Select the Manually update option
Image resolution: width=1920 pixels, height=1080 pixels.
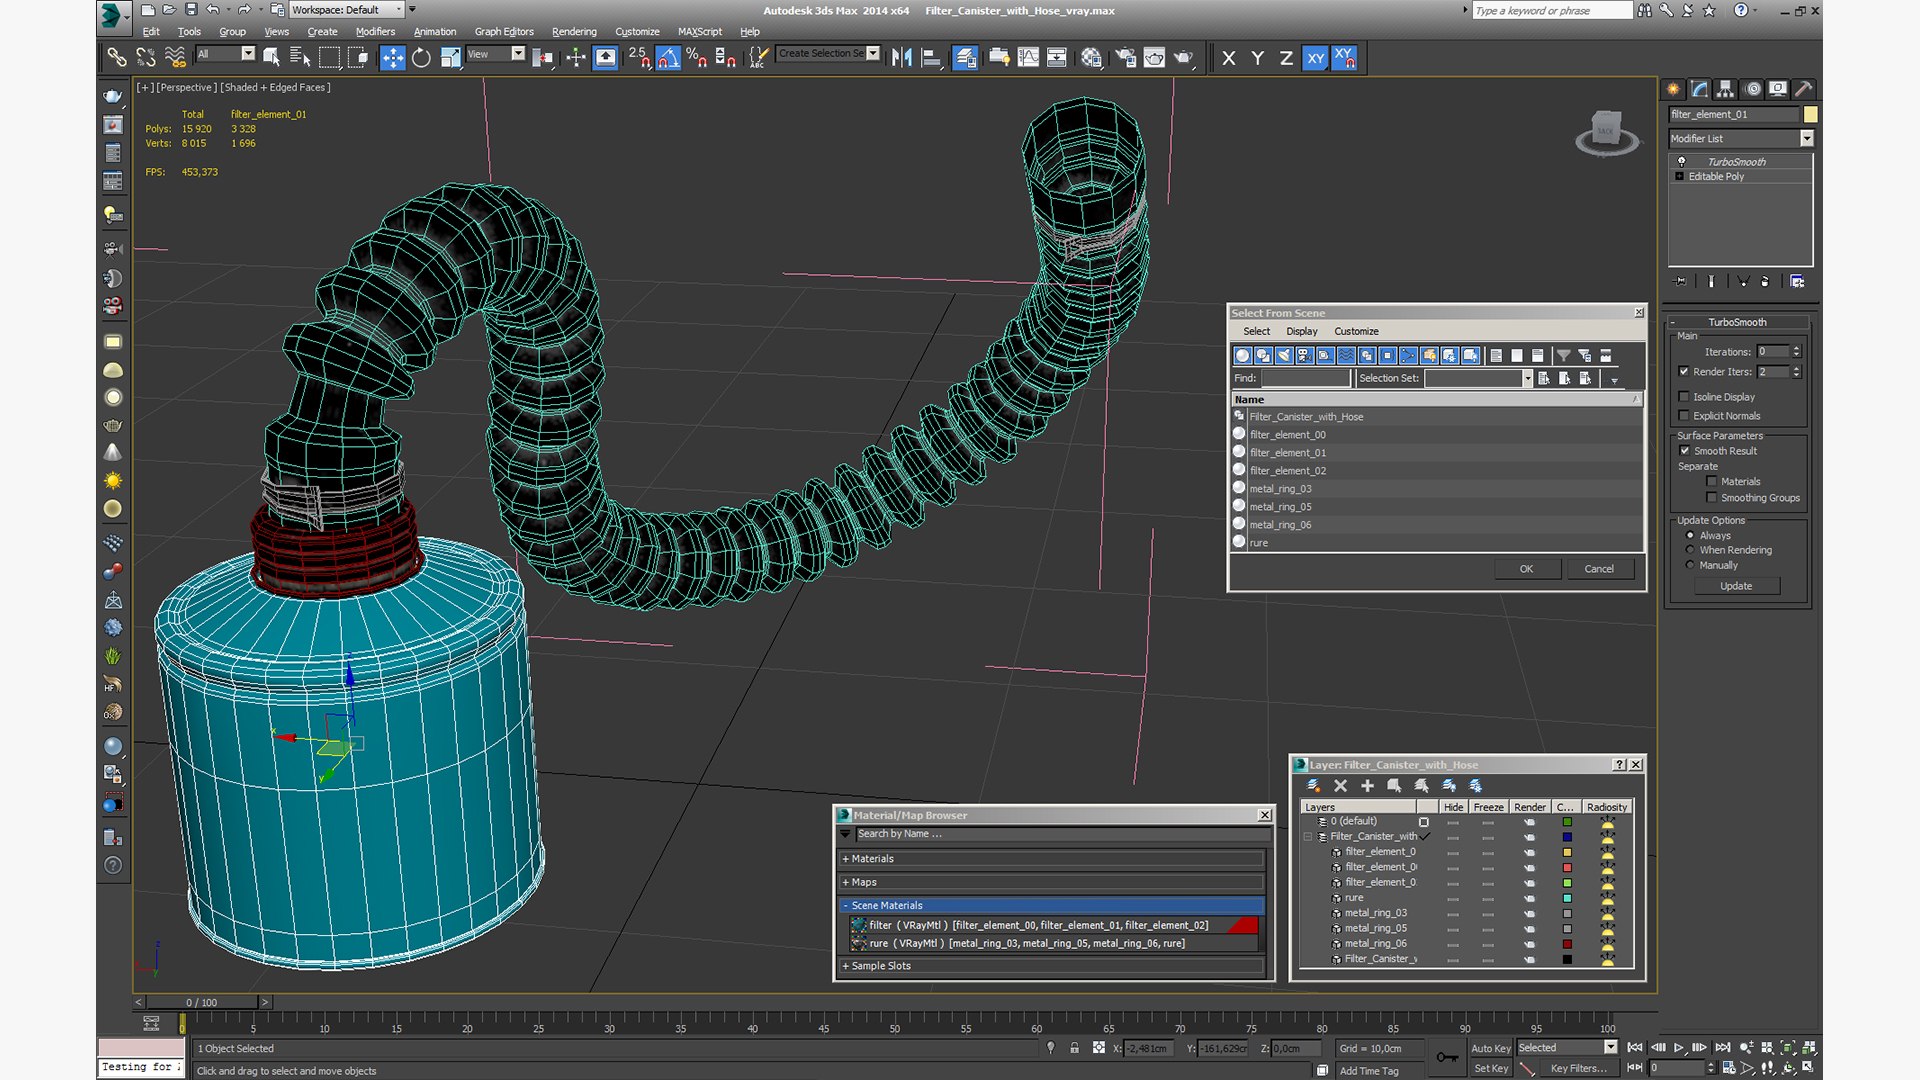(x=1690, y=565)
